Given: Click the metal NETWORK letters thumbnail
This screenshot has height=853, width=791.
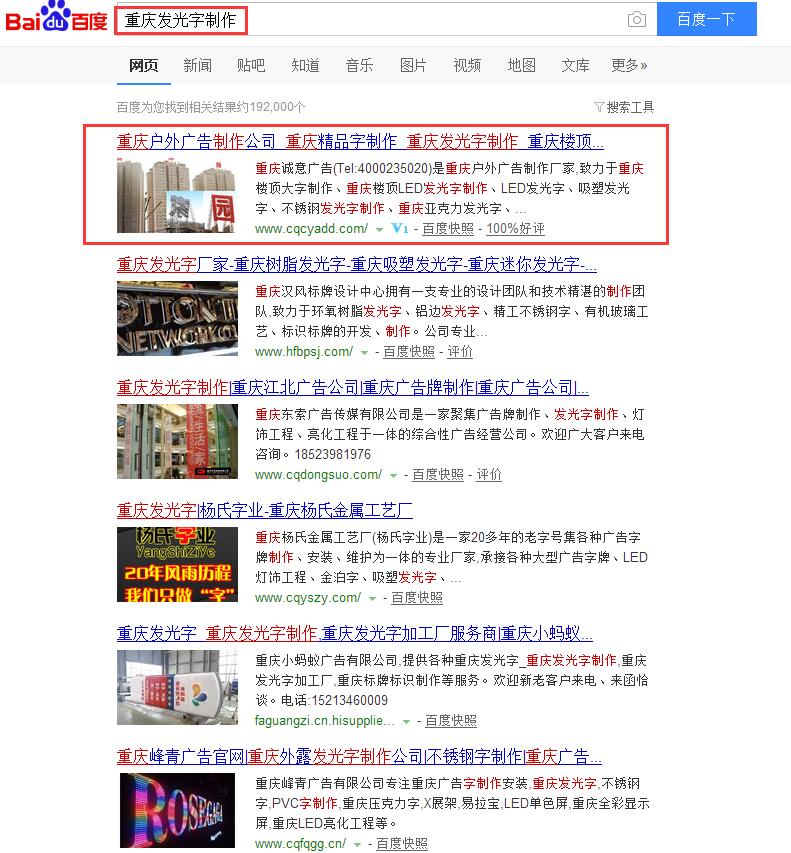Looking at the screenshot, I should coord(177,318).
